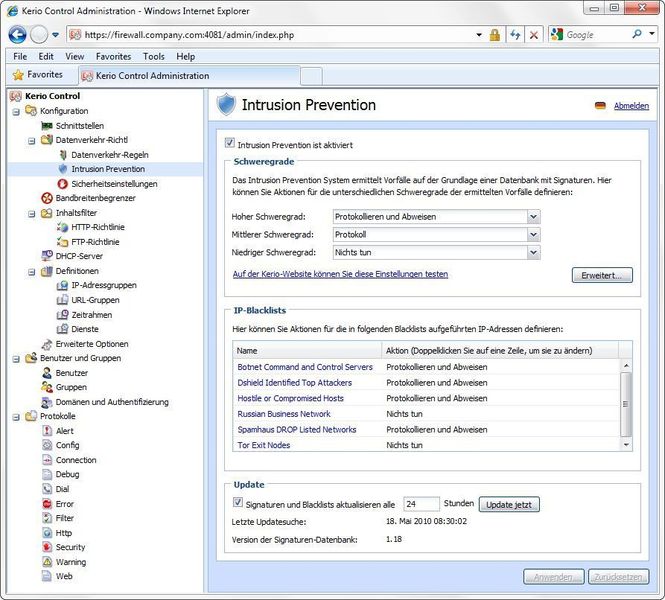Click the blacklist scrollbar up arrow

tap(626, 366)
